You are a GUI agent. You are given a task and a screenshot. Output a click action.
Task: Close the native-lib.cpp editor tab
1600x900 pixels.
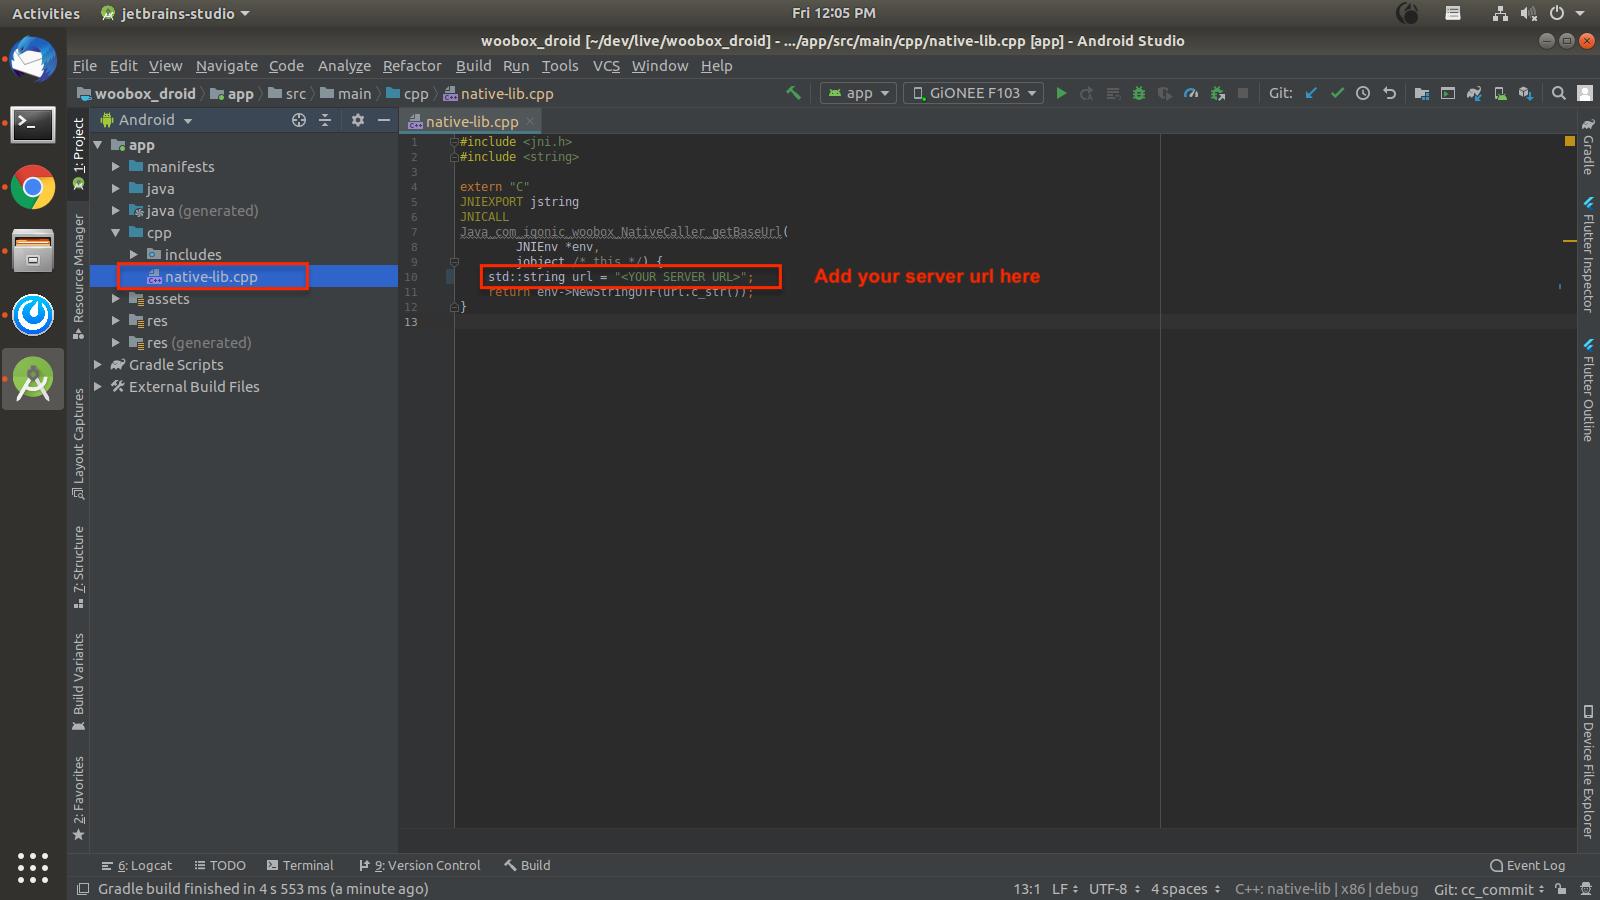pos(531,121)
